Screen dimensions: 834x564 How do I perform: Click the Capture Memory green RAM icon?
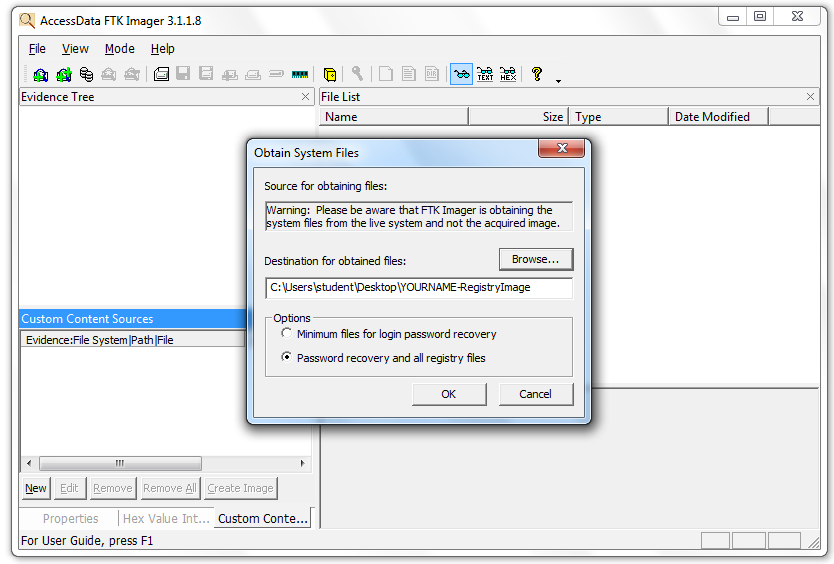(300, 74)
